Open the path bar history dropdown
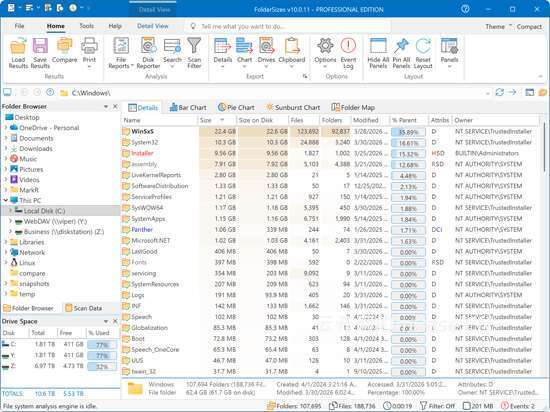The height and width of the screenshot is (412, 550). pyautogui.click(x=488, y=93)
